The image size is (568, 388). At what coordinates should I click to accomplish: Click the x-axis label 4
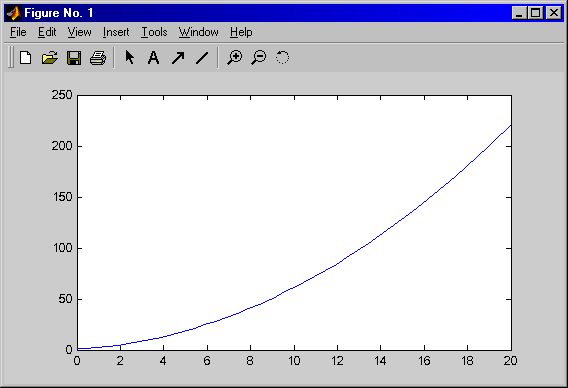coord(163,361)
